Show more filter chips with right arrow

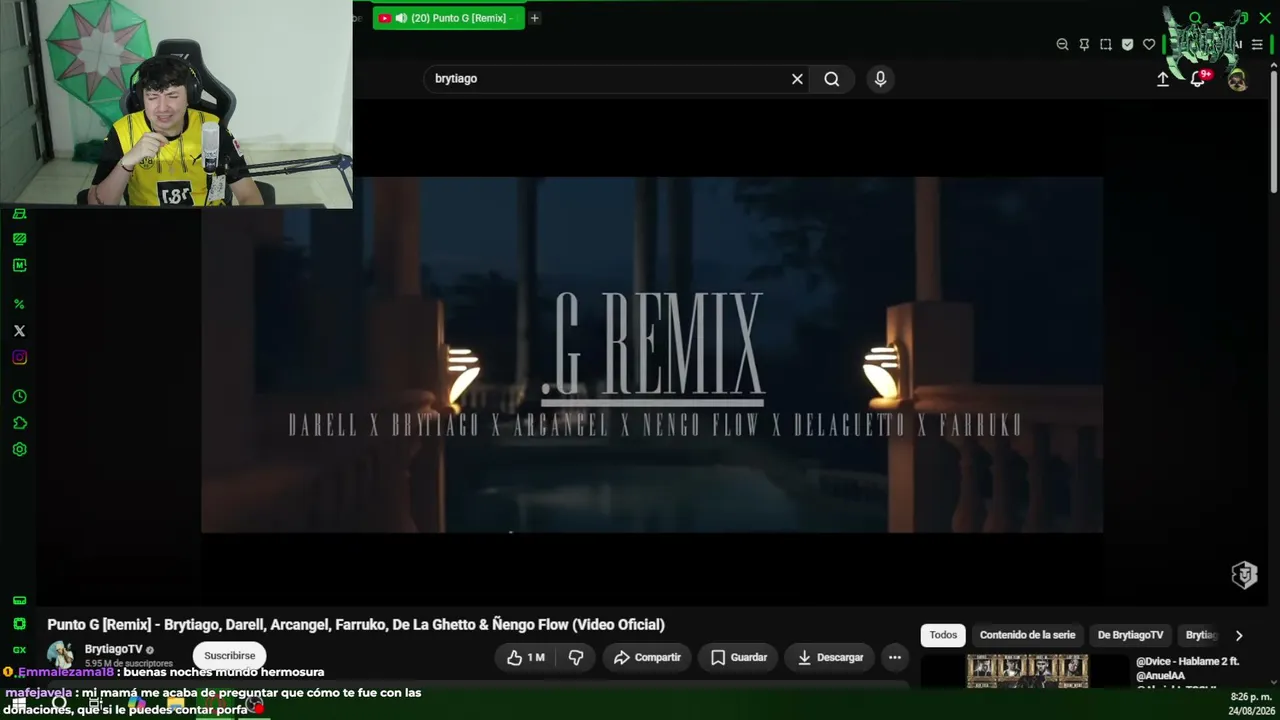[x=1239, y=635]
